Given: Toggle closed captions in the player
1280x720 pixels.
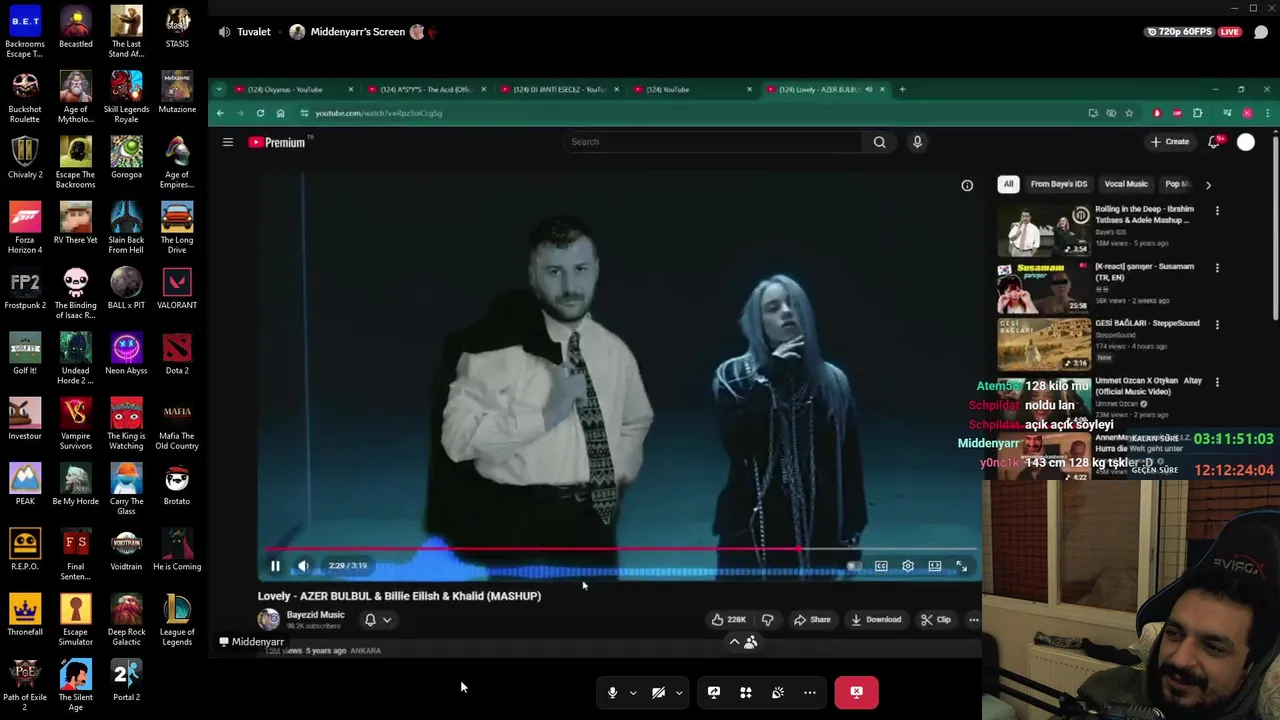Looking at the screenshot, I should click(881, 566).
